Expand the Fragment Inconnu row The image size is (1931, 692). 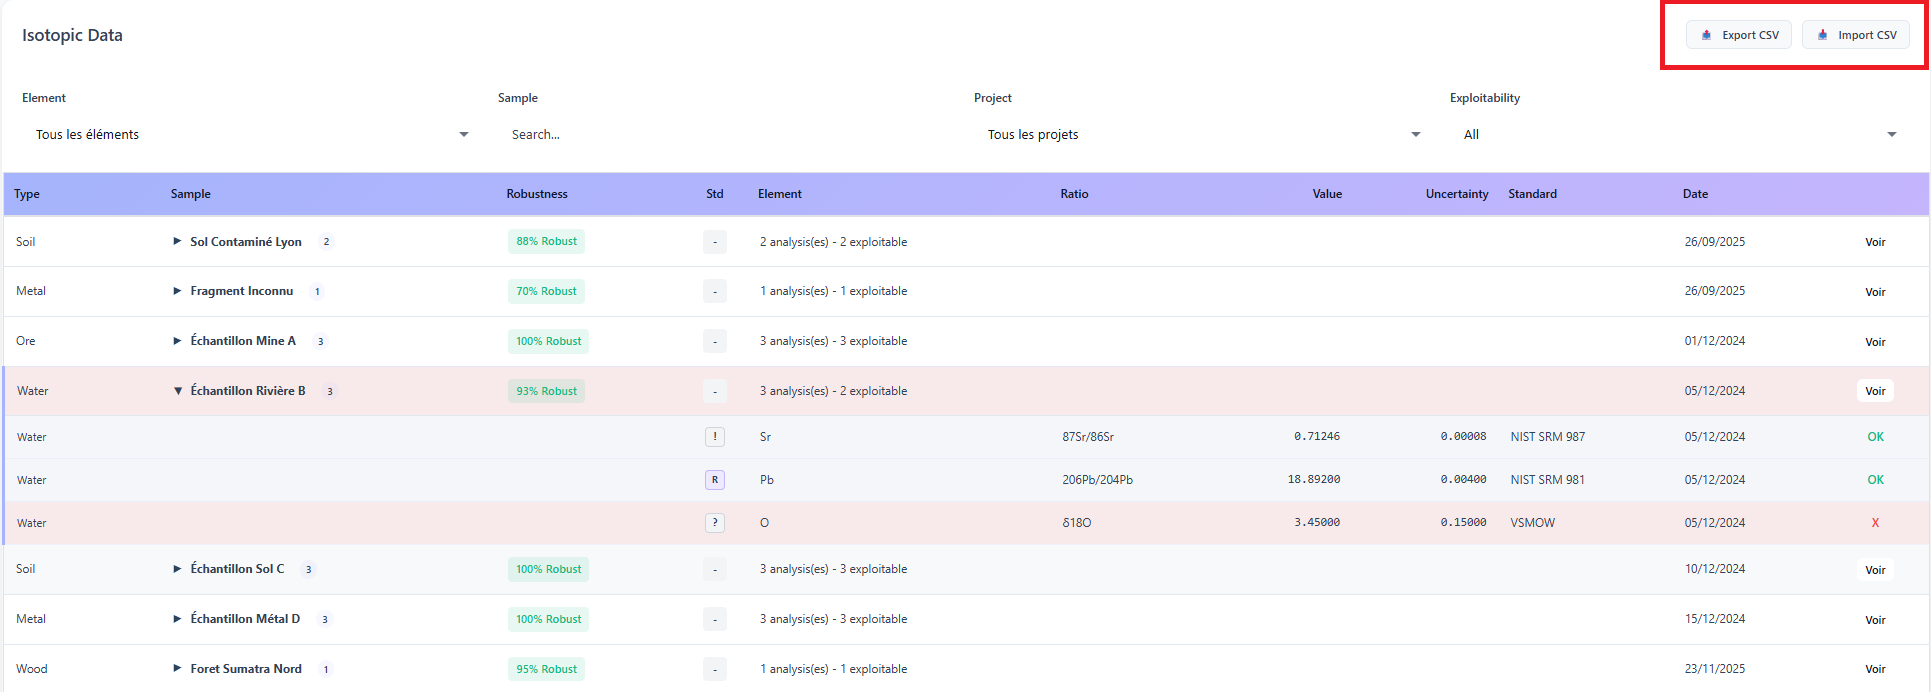[x=177, y=291]
